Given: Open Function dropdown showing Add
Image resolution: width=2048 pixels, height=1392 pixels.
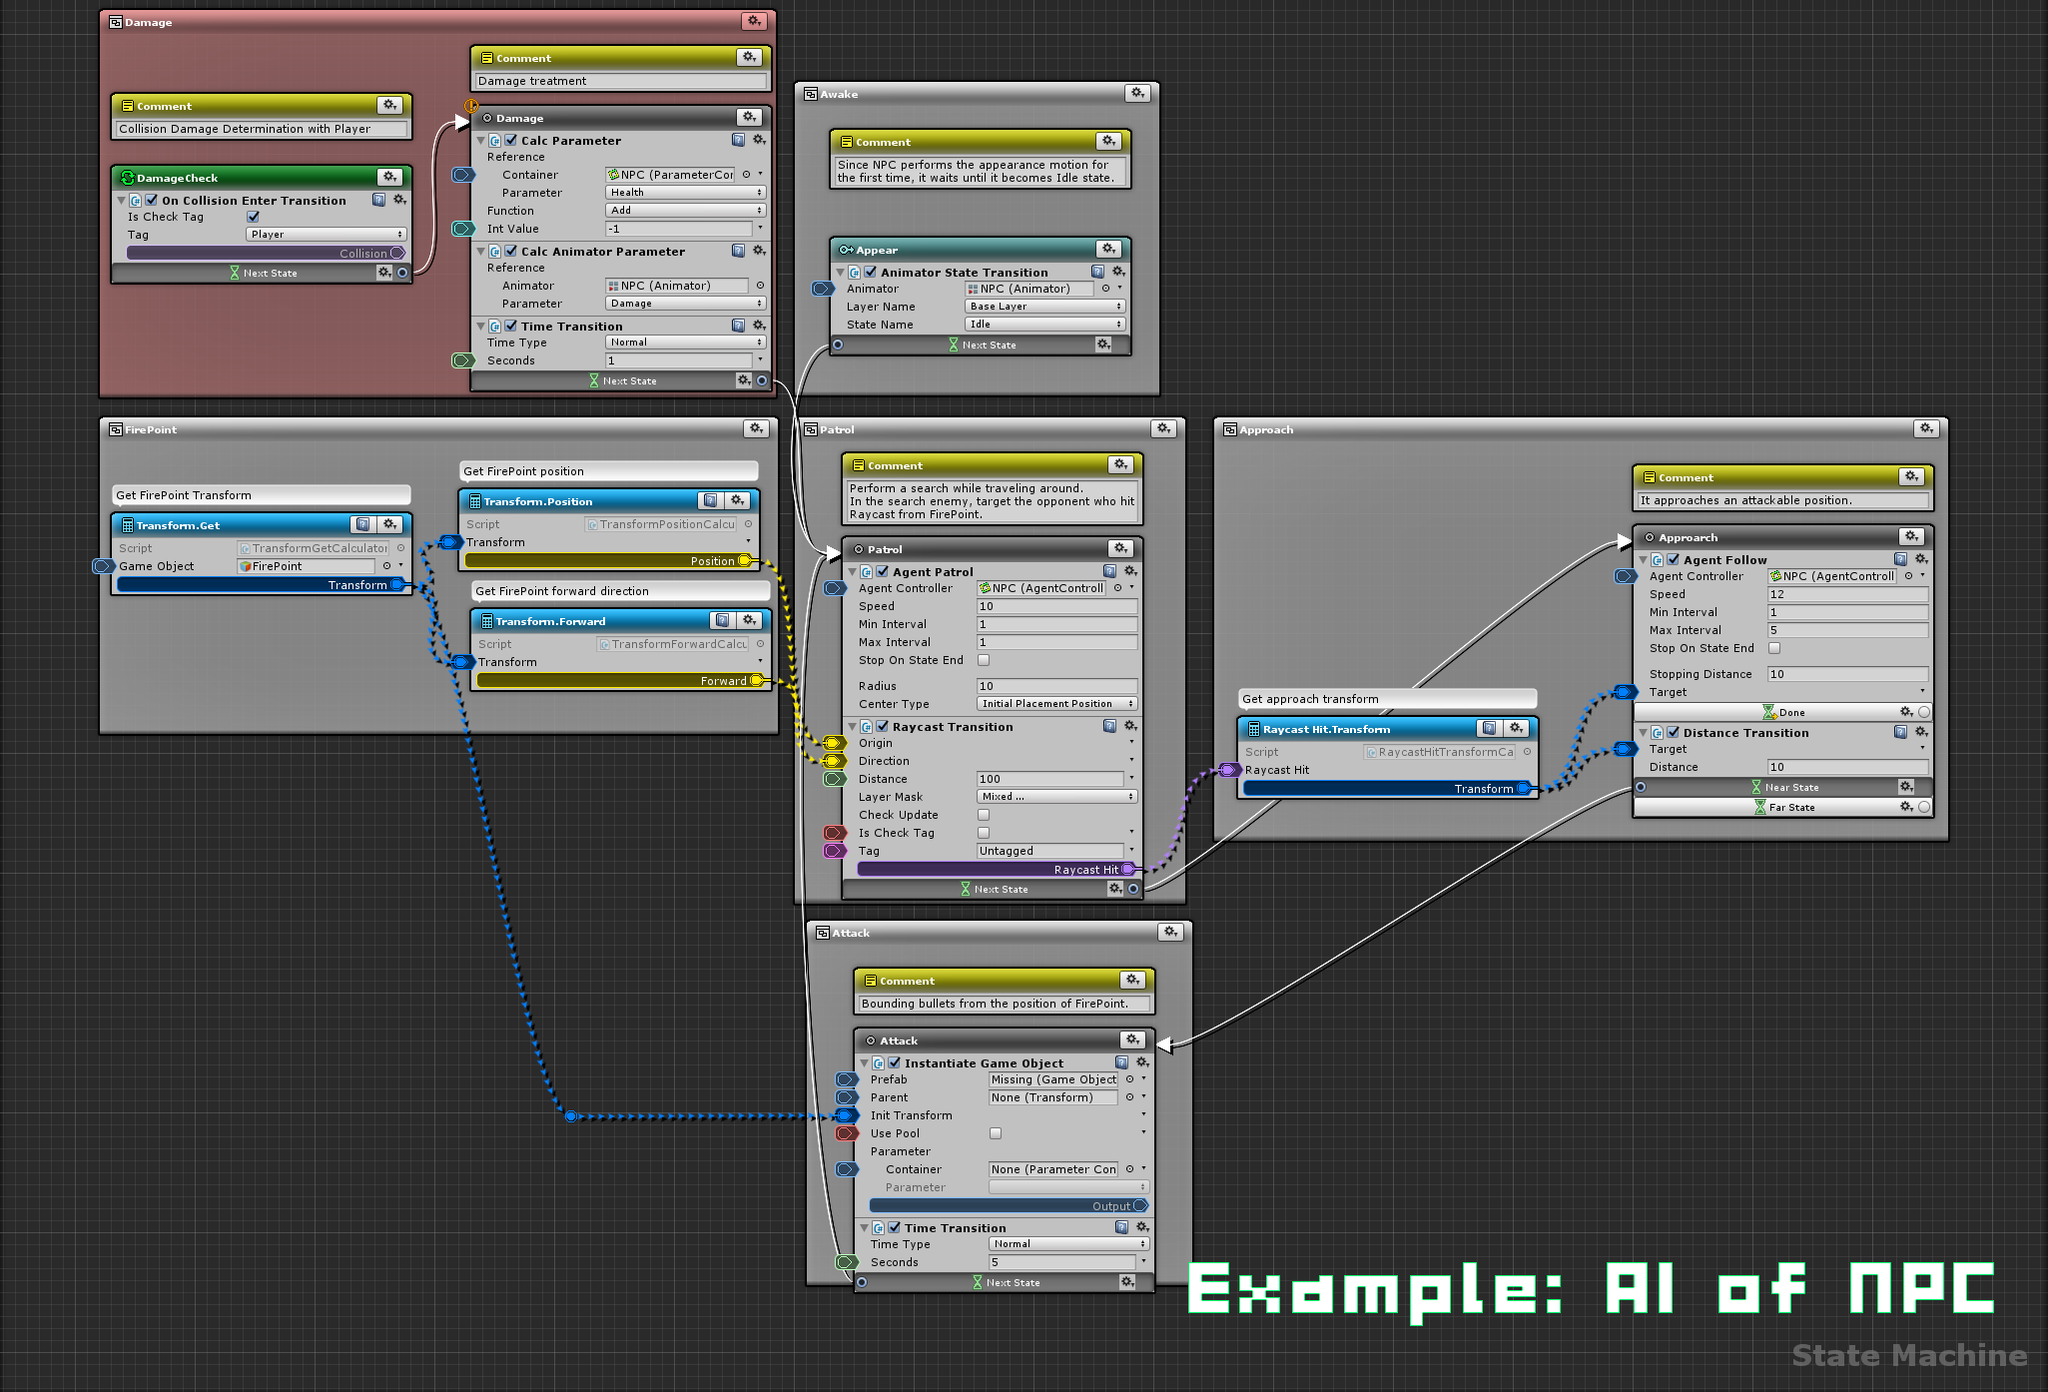Looking at the screenshot, I should pyautogui.click(x=686, y=210).
